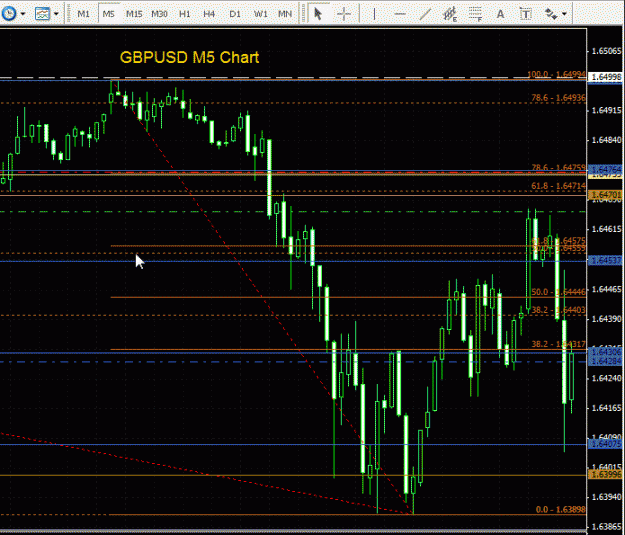
Task: Pick the equidistant channel tool
Action: (x=450, y=14)
